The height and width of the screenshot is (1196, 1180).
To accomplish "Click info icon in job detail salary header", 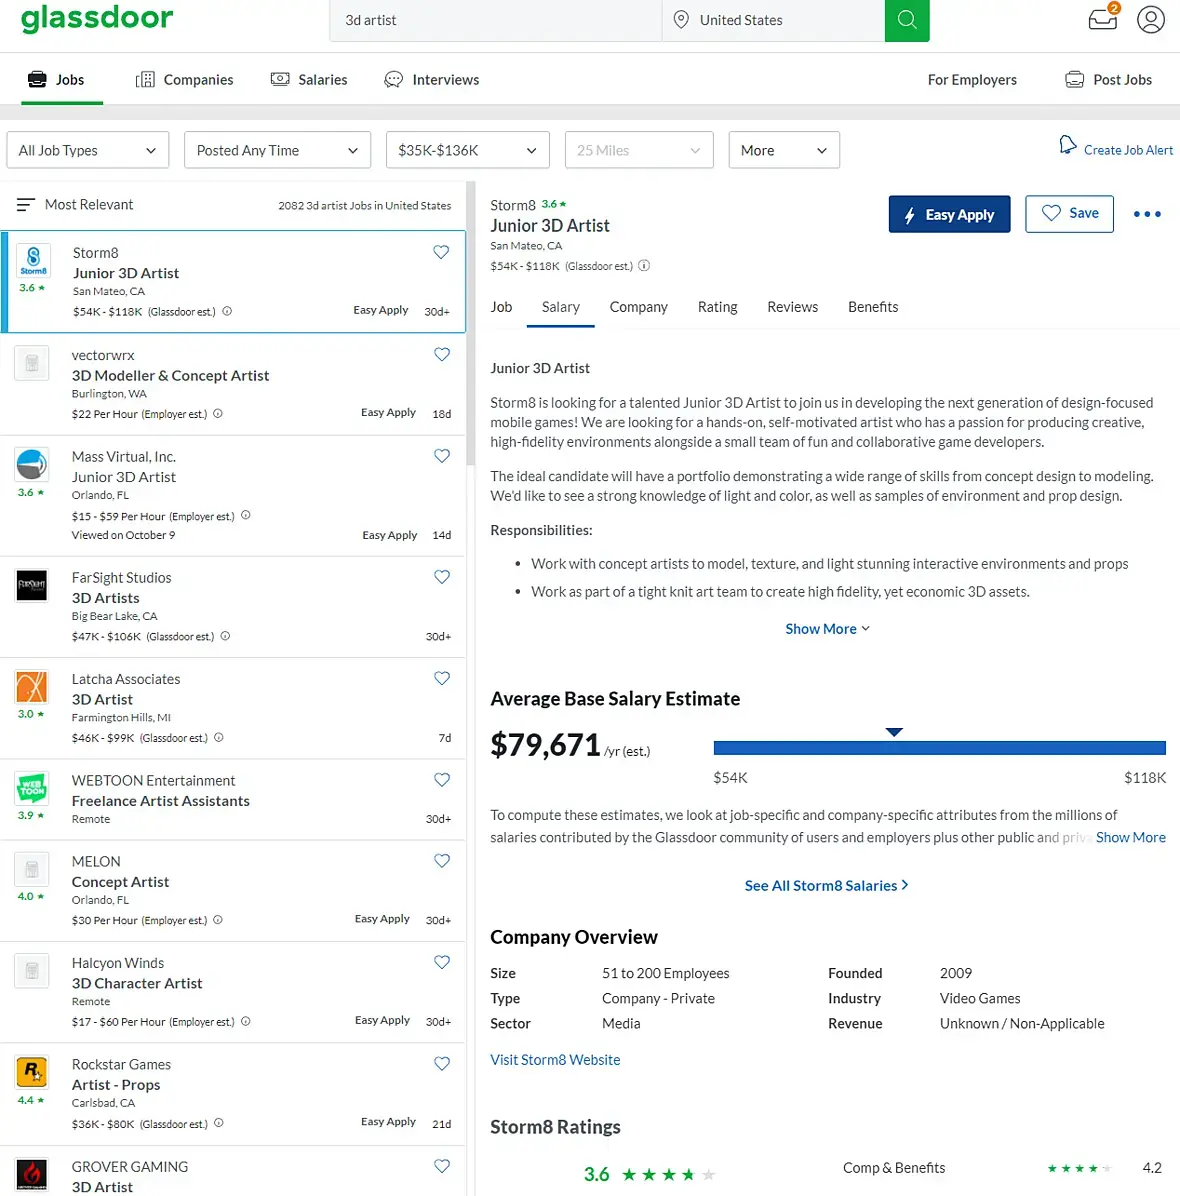I will coord(644,265).
